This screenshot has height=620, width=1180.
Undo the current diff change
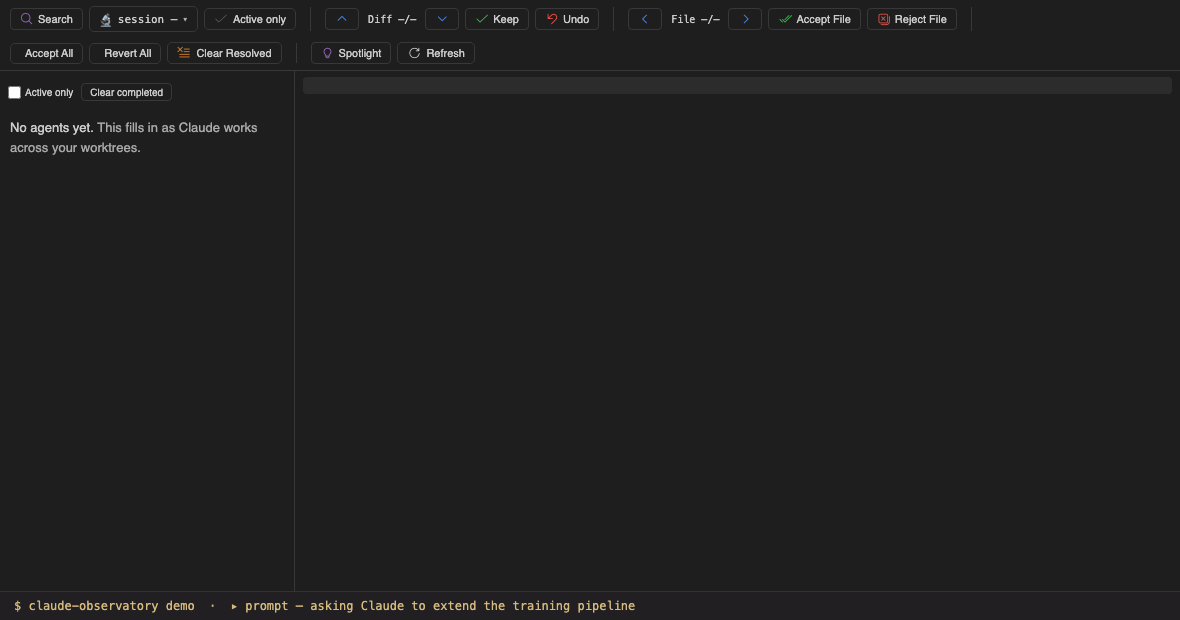pos(567,19)
